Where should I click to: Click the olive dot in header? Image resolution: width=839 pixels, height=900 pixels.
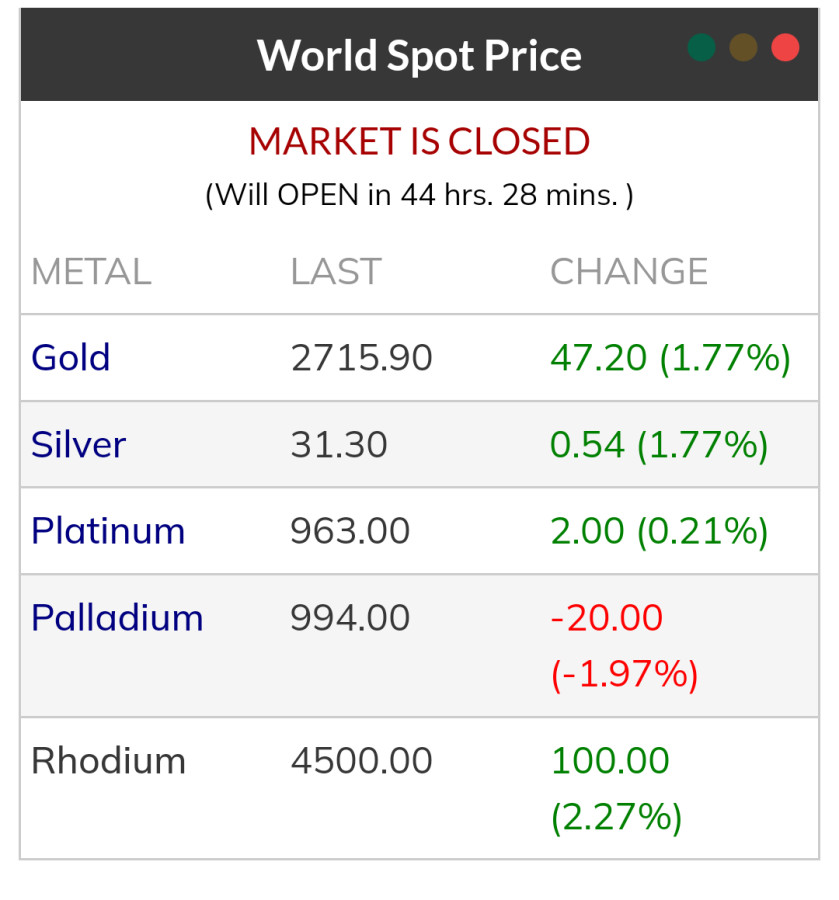743,47
